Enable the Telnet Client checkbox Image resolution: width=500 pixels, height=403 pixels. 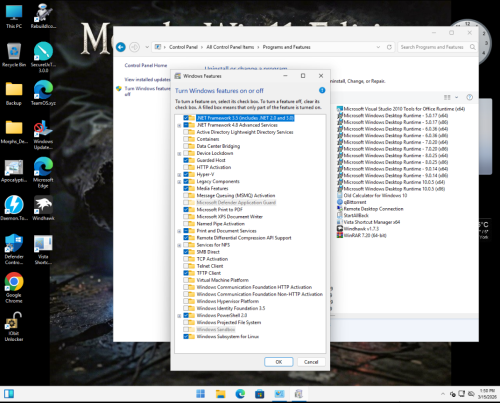(186, 266)
